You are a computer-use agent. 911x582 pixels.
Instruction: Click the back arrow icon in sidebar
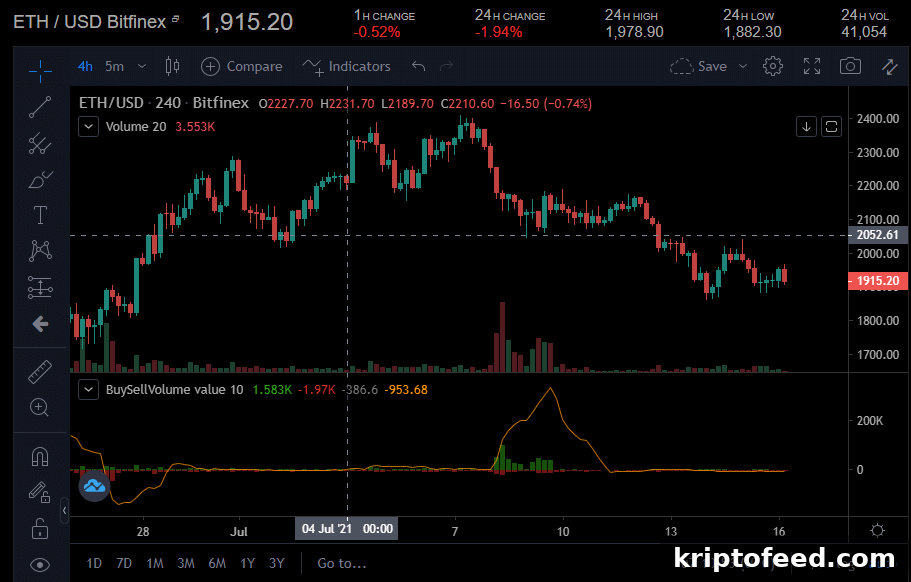[x=40, y=324]
